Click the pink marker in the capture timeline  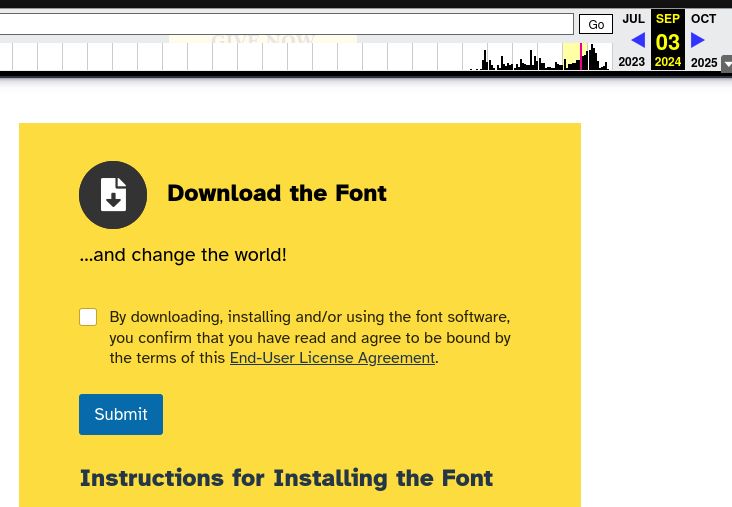point(581,56)
